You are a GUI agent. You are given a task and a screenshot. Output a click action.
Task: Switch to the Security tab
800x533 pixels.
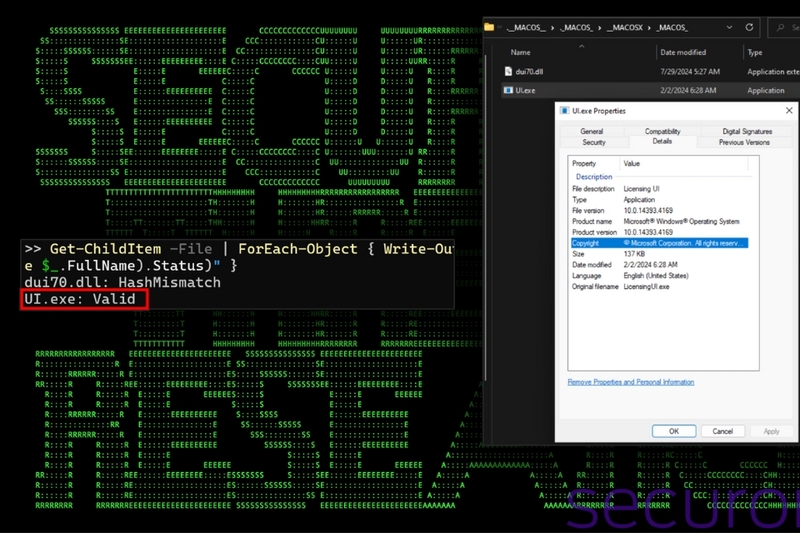(x=593, y=142)
